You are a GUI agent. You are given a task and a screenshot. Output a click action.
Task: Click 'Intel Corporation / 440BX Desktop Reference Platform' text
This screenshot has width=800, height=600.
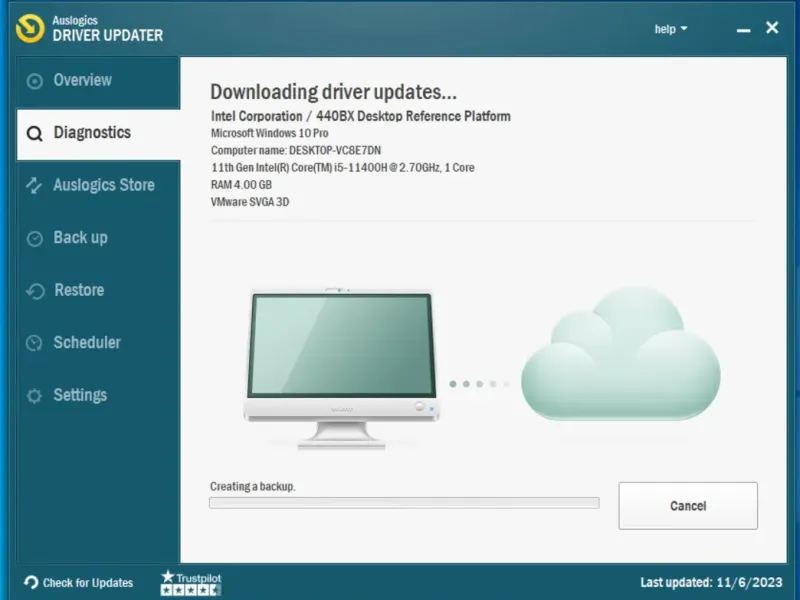tap(361, 116)
